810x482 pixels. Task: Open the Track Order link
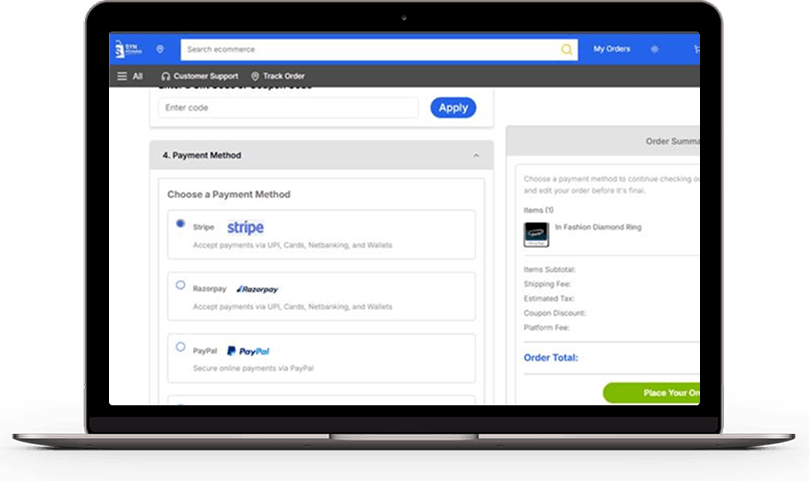coord(284,76)
